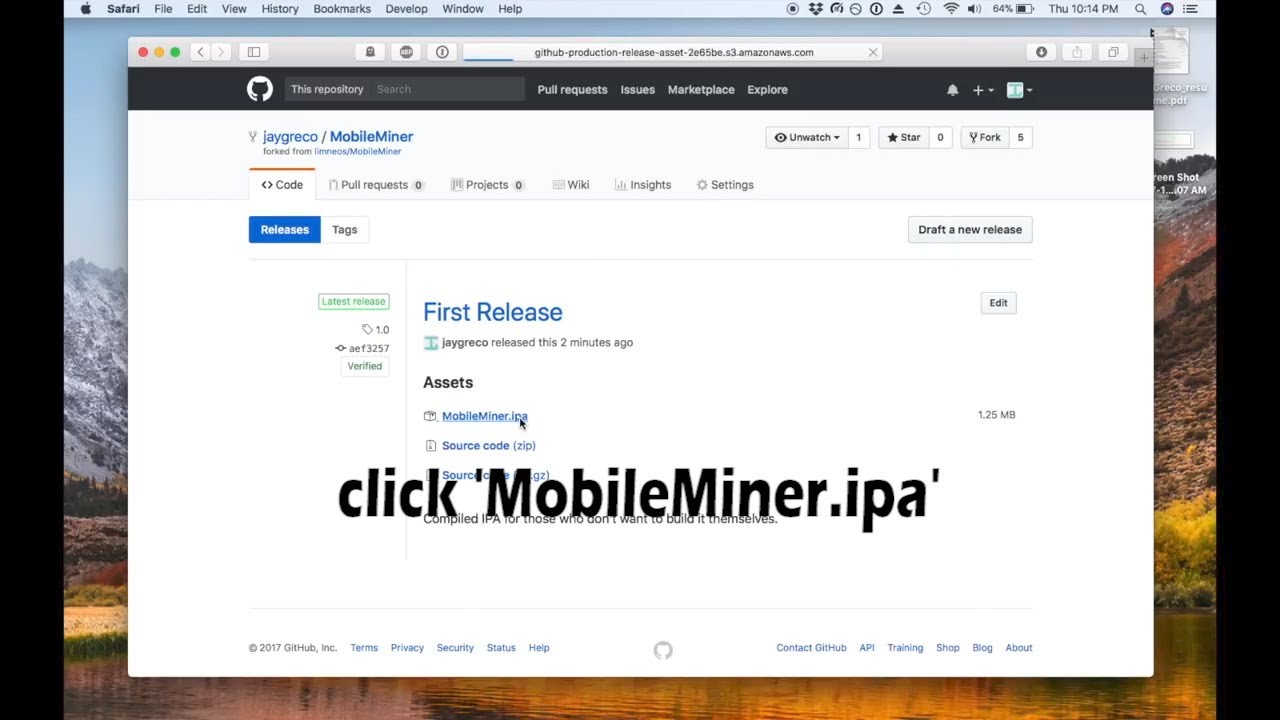Star the repository
Viewport: 1280px width, 720px height.
pyautogui.click(x=904, y=138)
